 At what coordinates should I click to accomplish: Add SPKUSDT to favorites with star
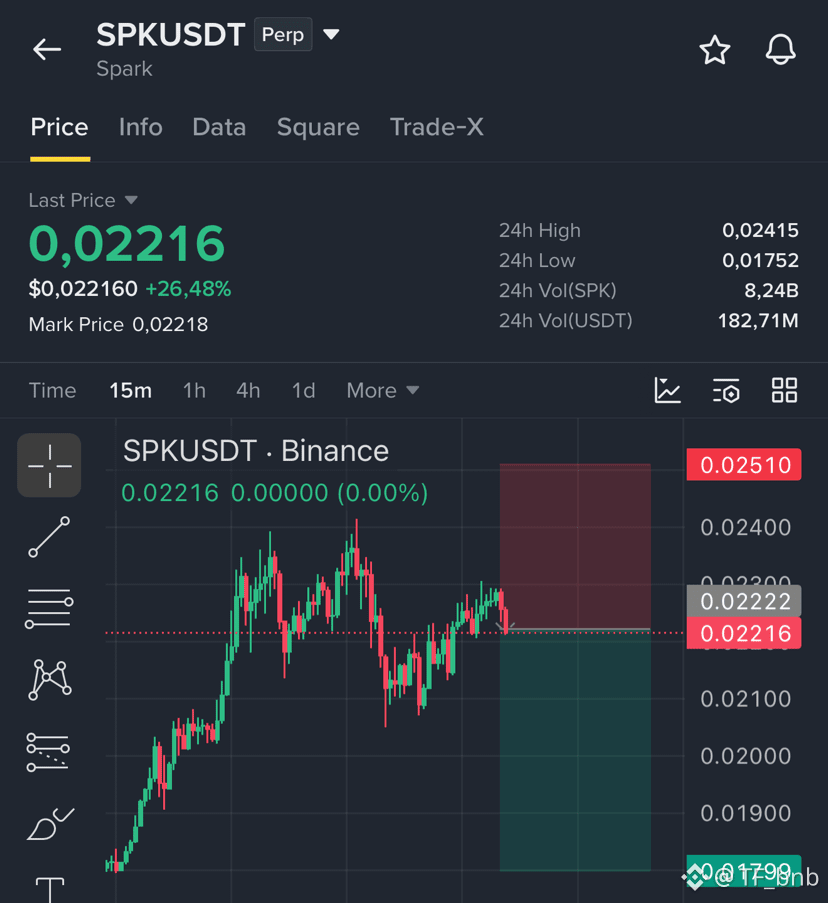(715, 50)
